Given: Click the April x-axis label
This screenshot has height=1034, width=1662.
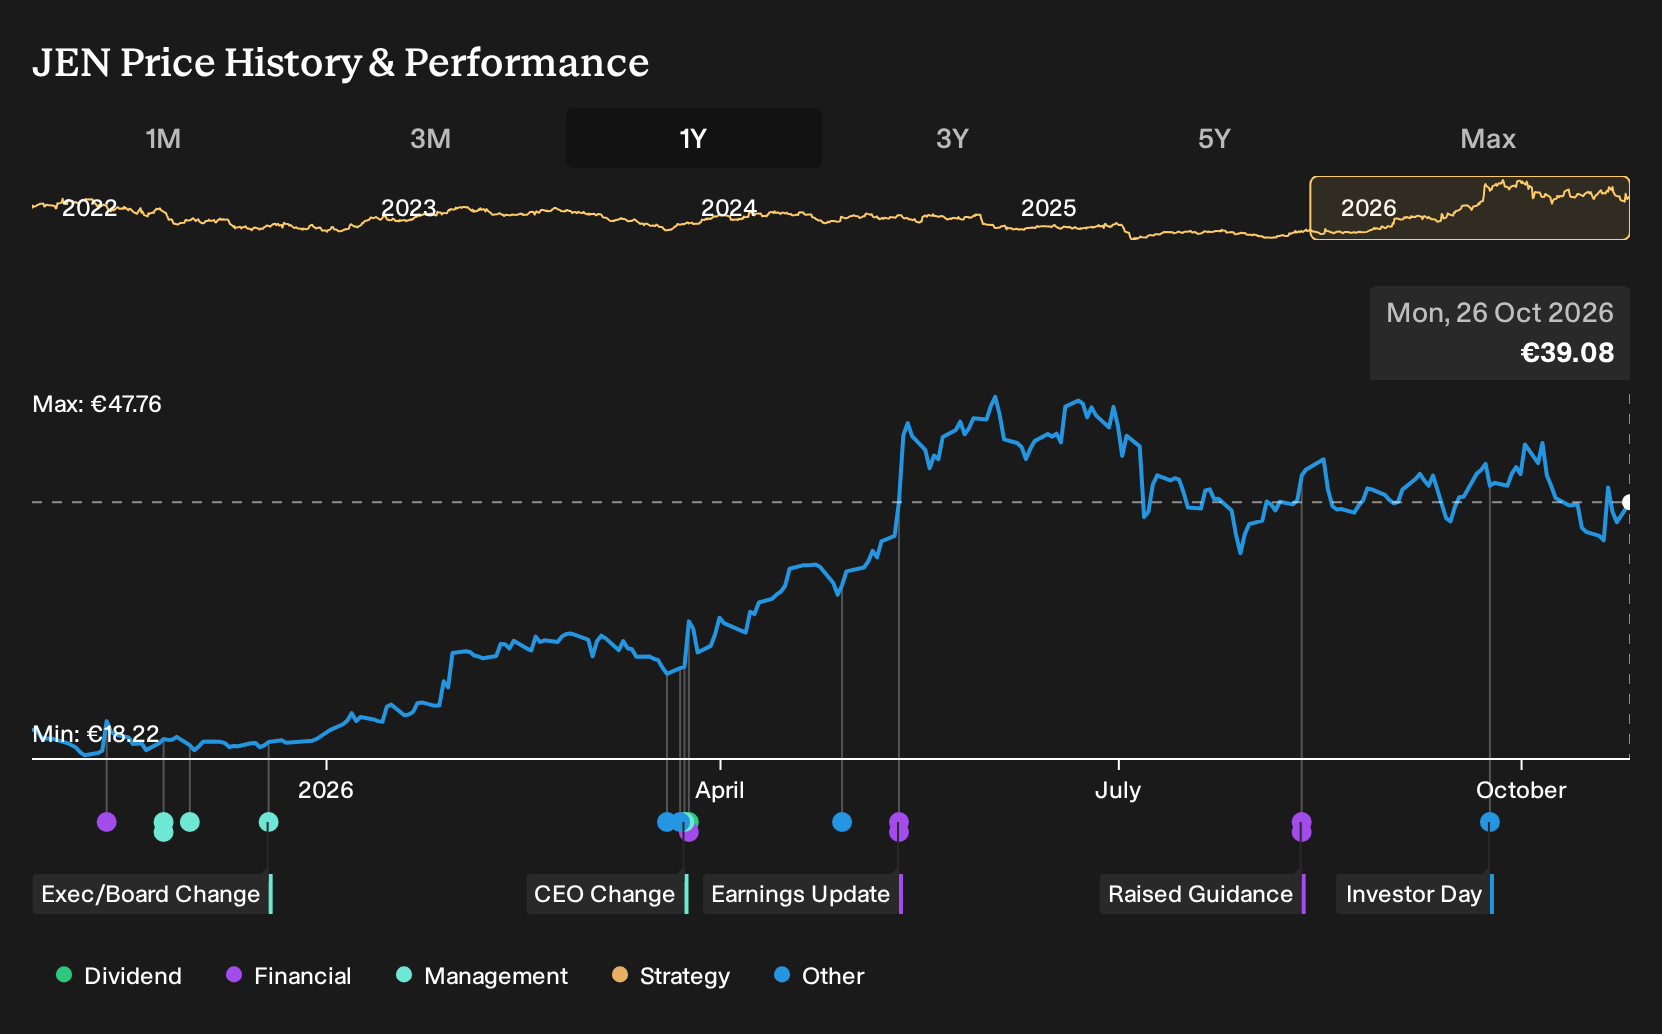Looking at the screenshot, I should click(720, 790).
